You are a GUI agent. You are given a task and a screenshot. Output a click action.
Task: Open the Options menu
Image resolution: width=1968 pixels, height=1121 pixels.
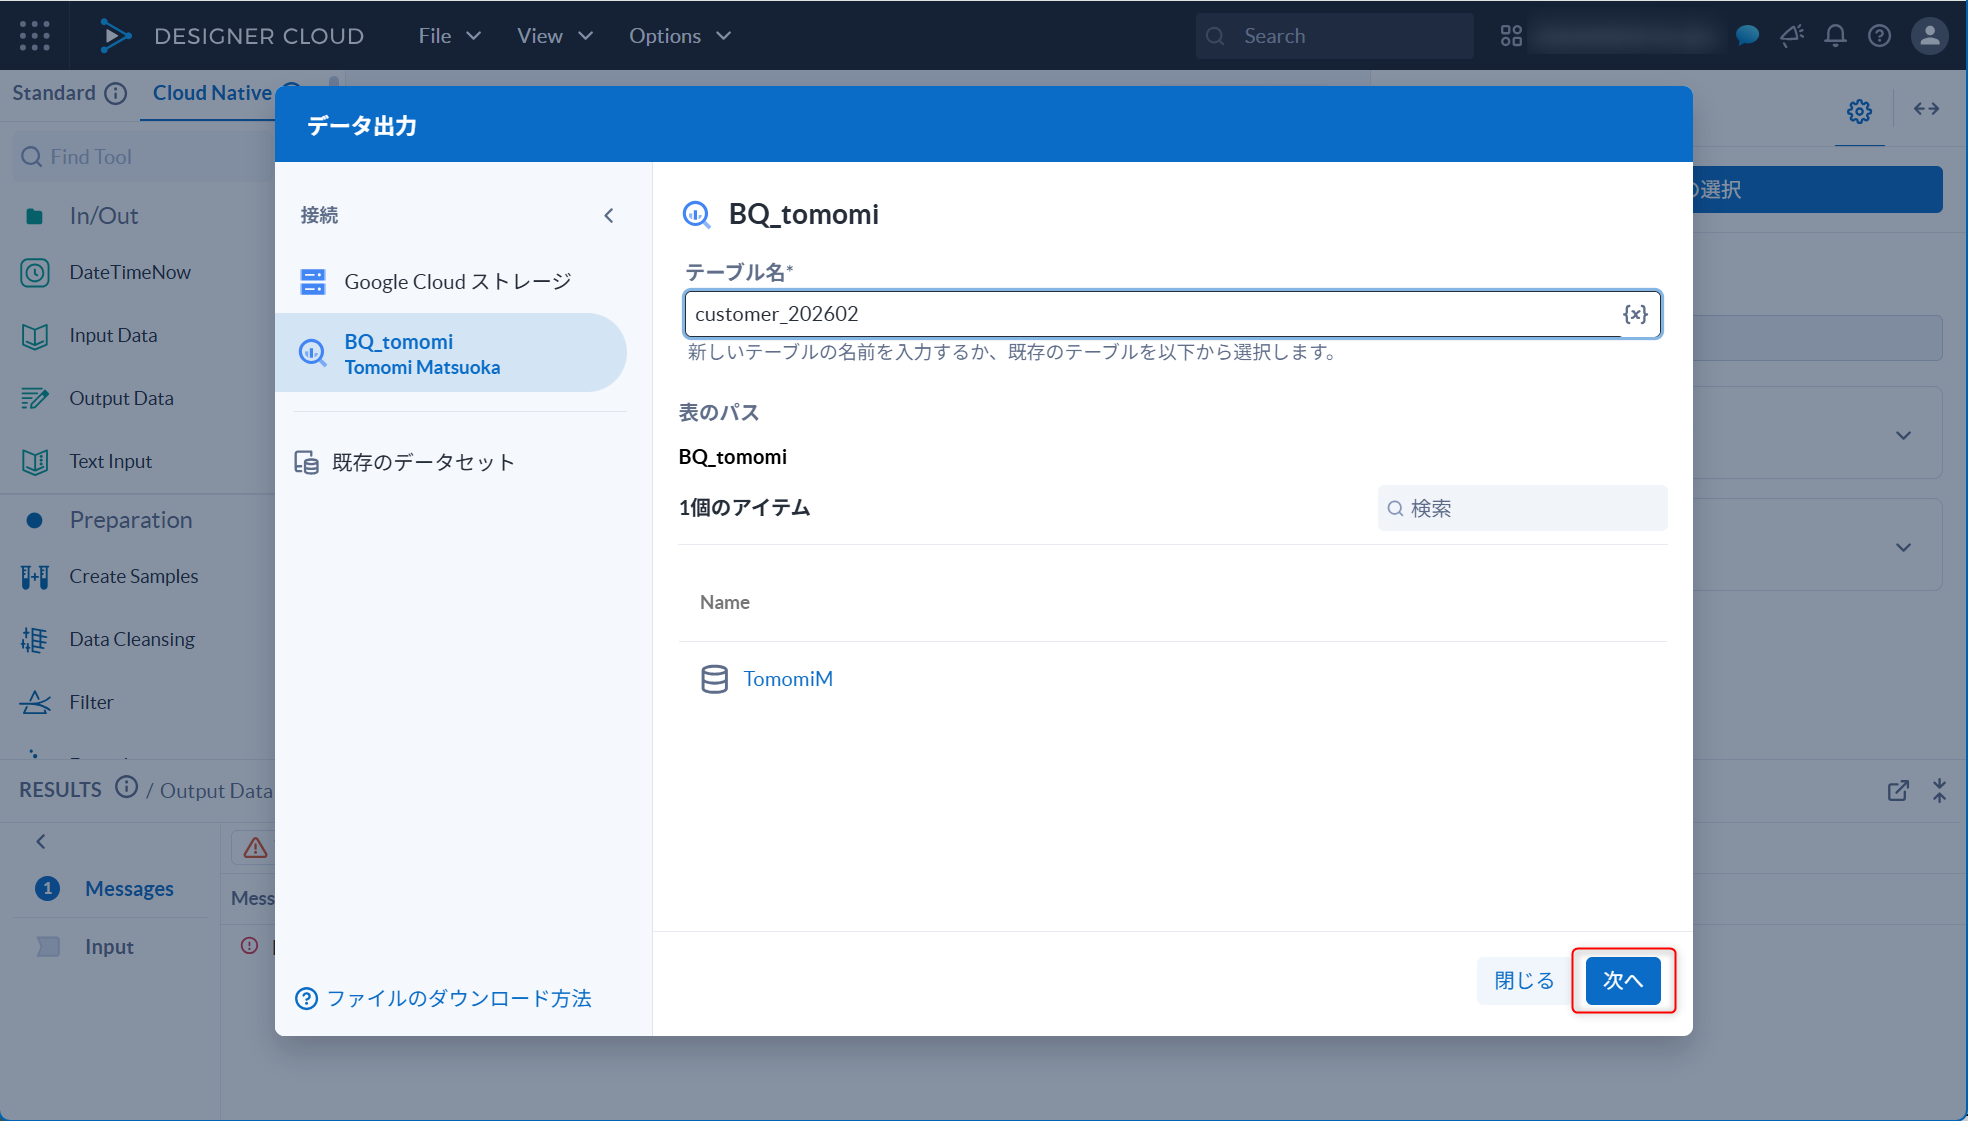tap(665, 35)
